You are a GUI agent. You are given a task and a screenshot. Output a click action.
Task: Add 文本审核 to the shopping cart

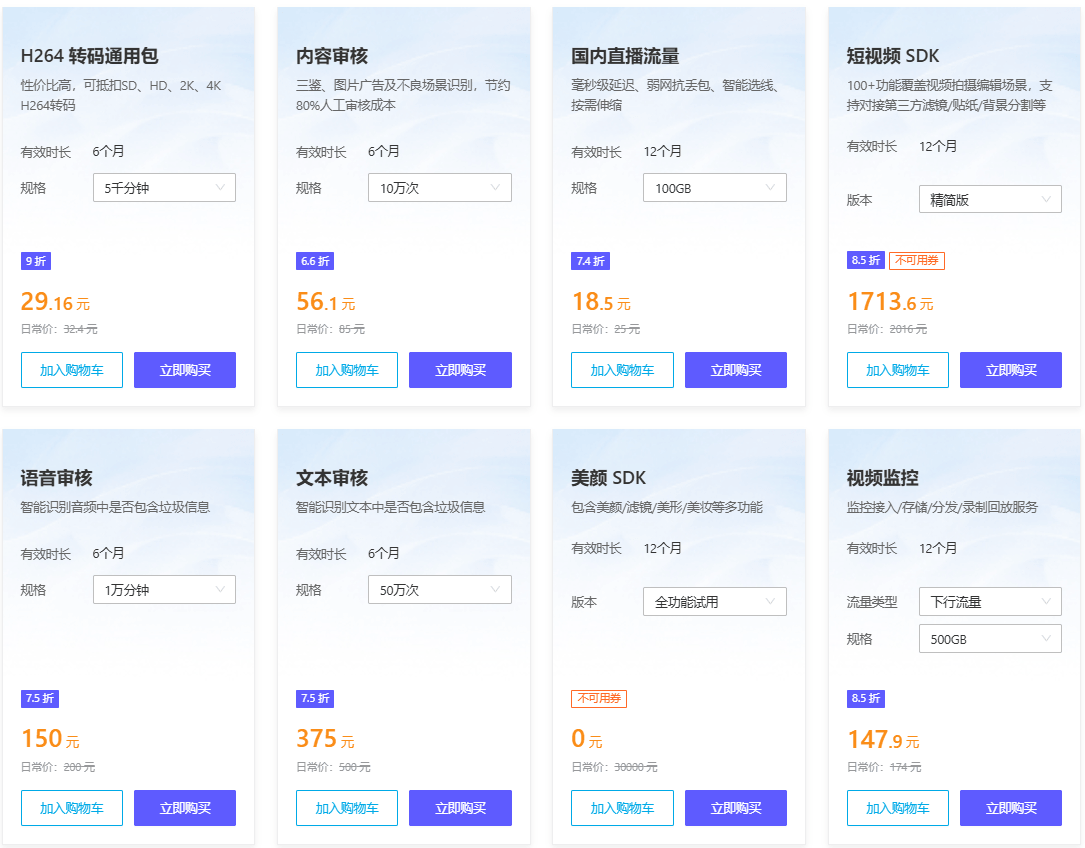coord(346,807)
